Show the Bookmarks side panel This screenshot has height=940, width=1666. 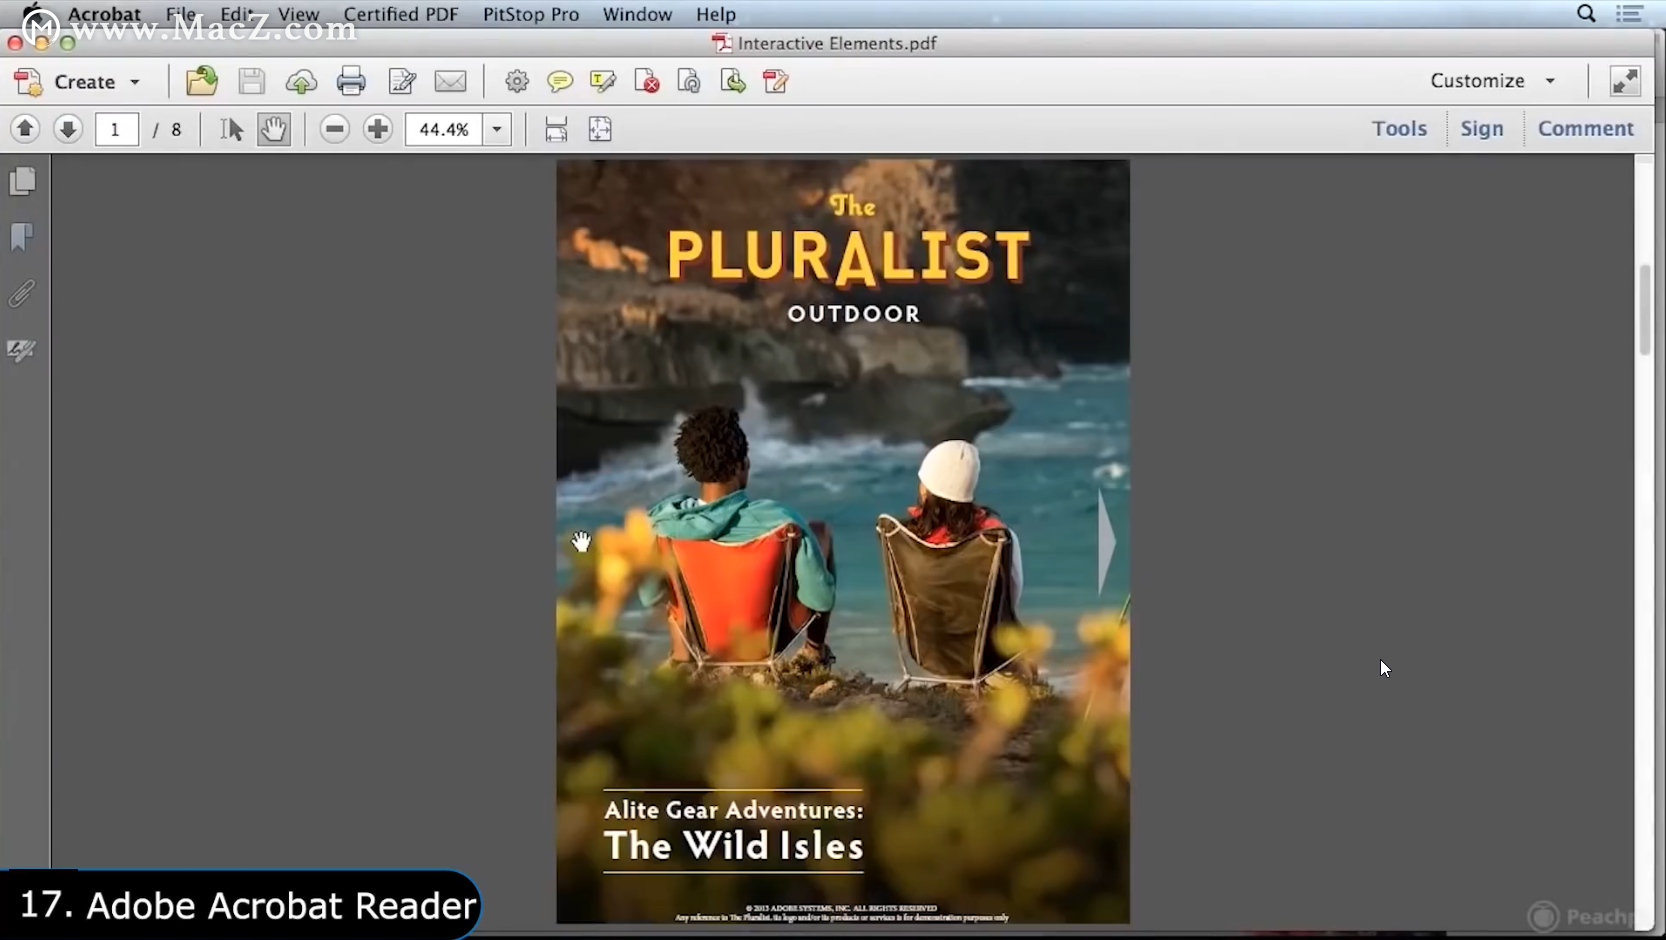pos(22,237)
